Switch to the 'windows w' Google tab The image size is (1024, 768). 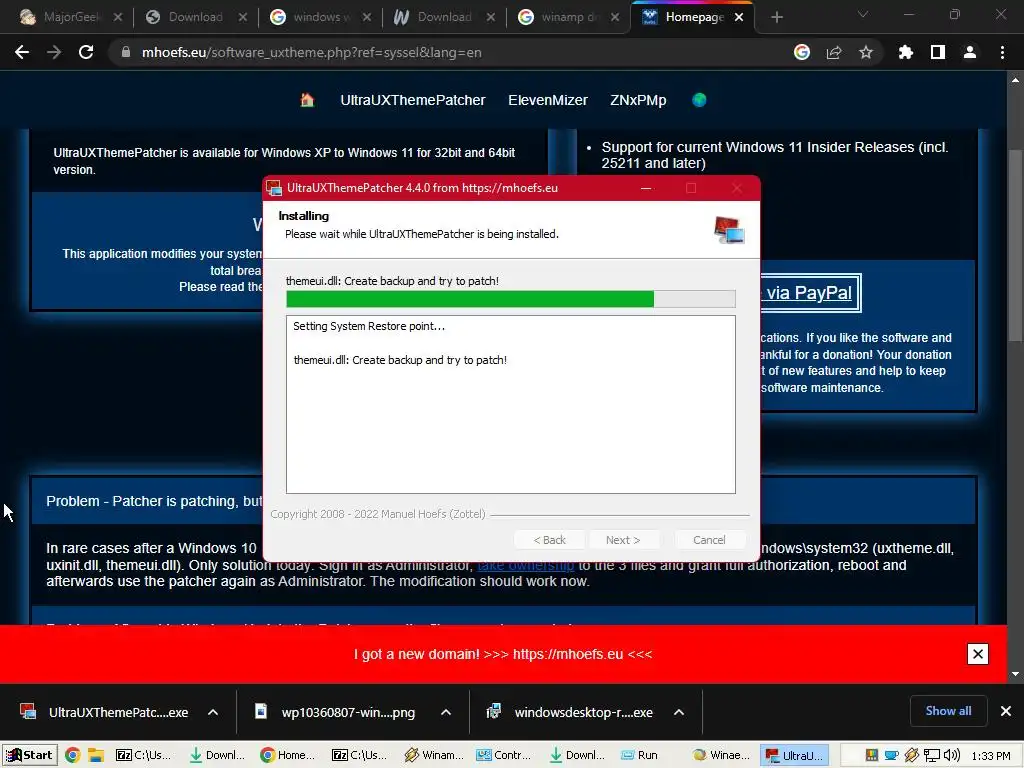click(x=311, y=17)
